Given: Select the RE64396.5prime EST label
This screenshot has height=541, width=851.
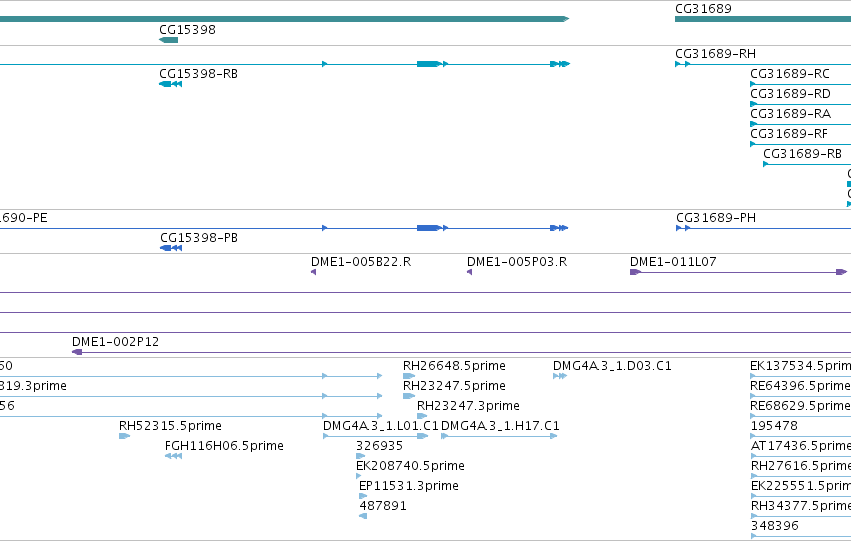Looking at the screenshot, I should (801, 386).
